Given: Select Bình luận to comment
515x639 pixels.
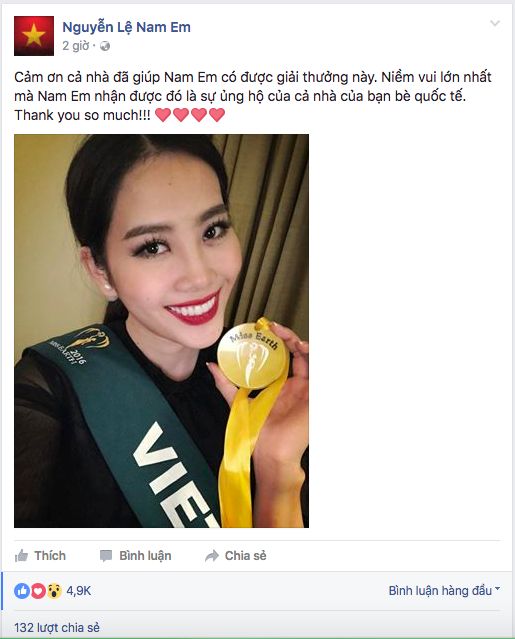Looking at the screenshot, I should click(x=136, y=555).
